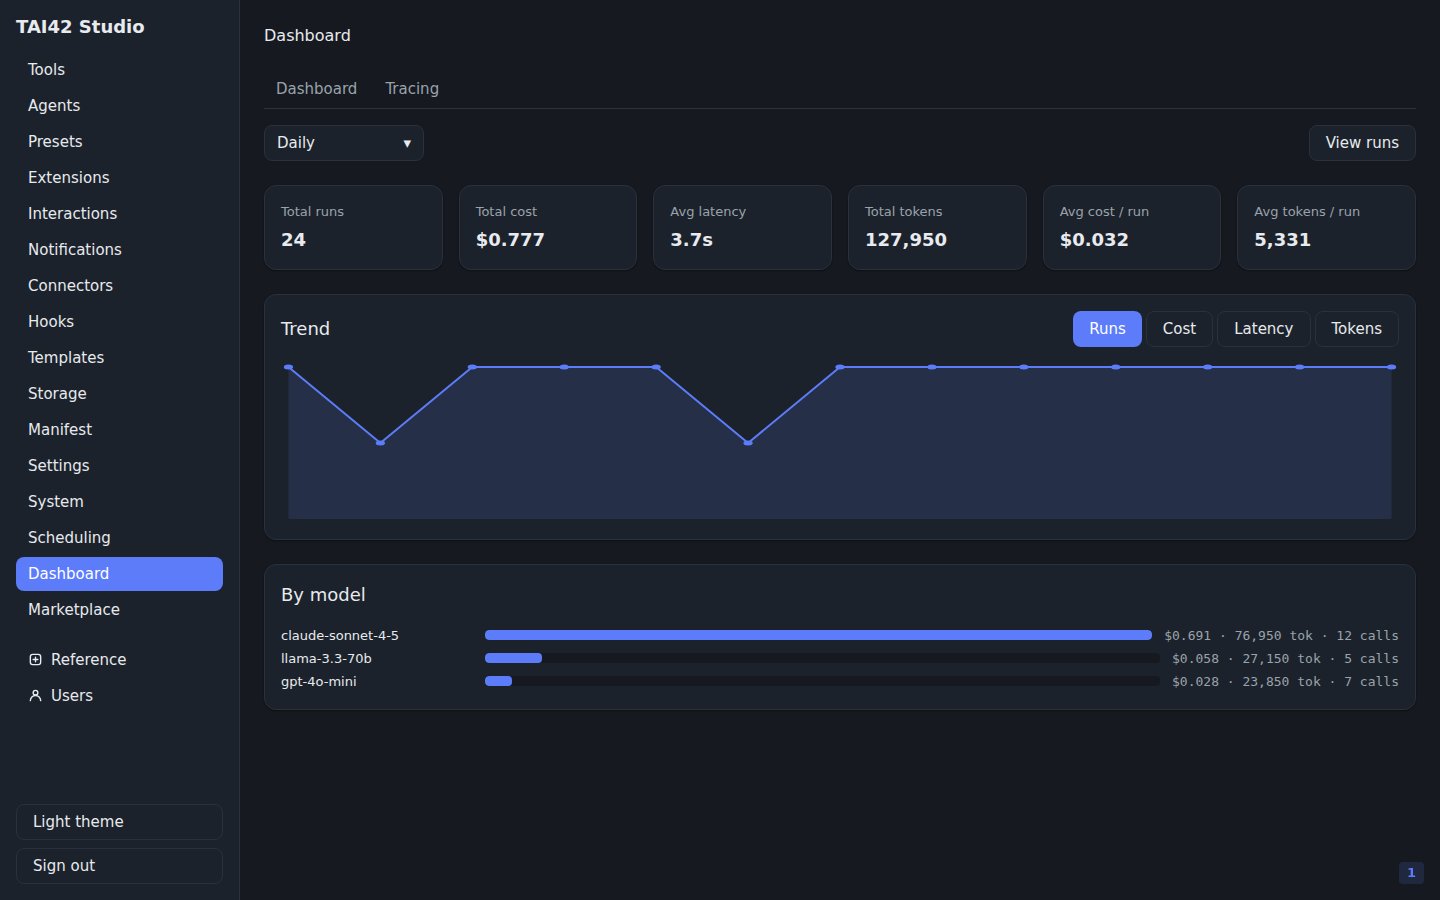This screenshot has width=1440, height=900.
Task: Open the Daily period dropdown
Action: (343, 143)
